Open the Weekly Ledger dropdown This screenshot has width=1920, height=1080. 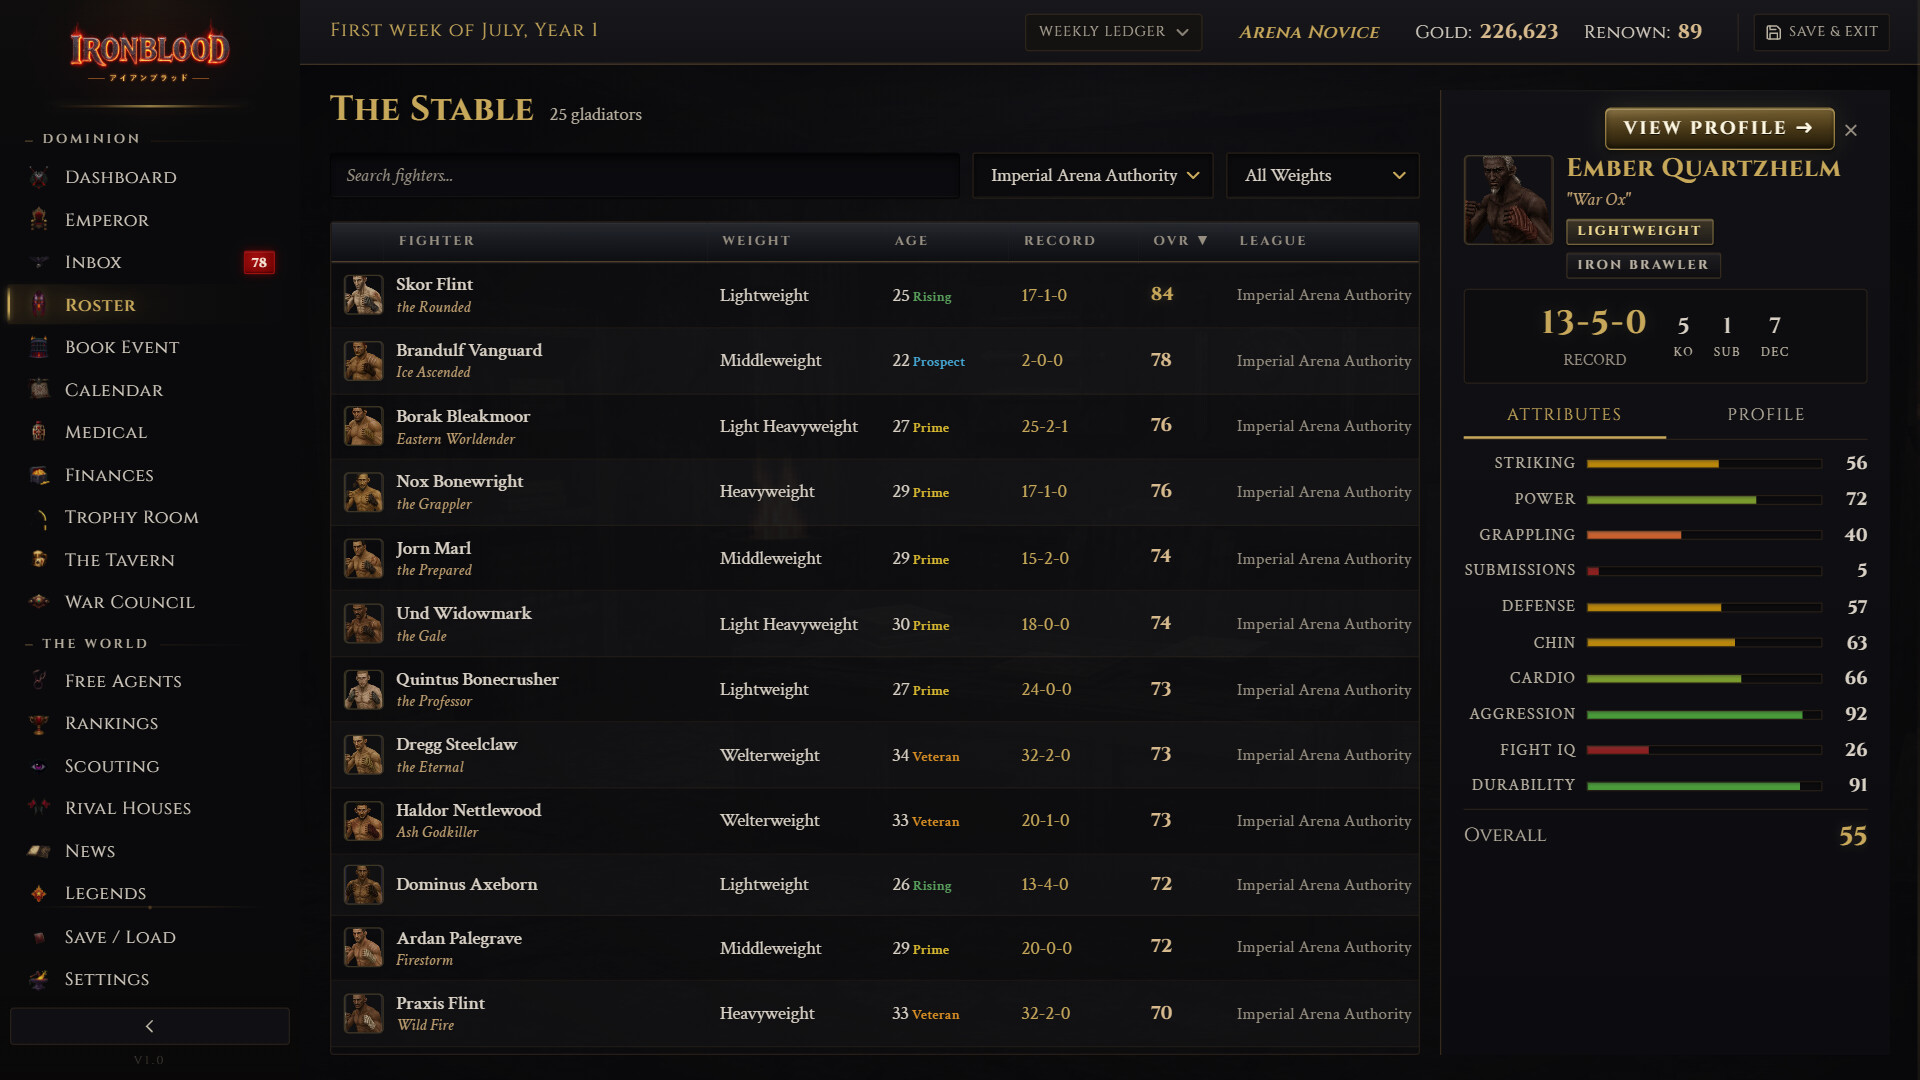(1113, 32)
